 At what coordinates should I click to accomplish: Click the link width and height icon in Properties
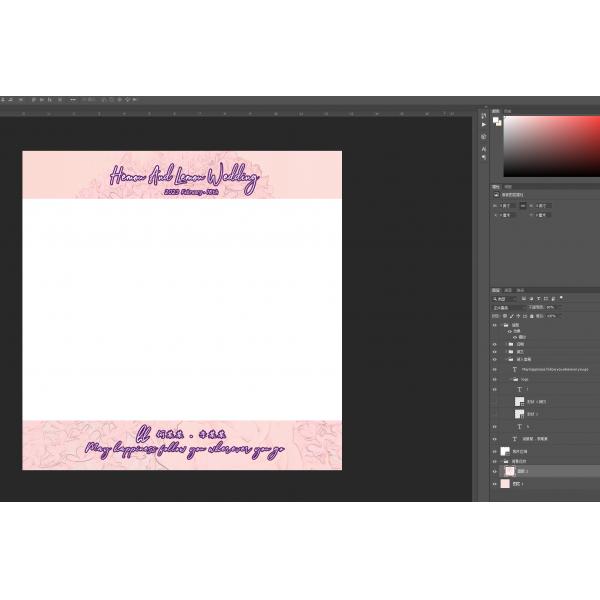(x=522, y=204)
